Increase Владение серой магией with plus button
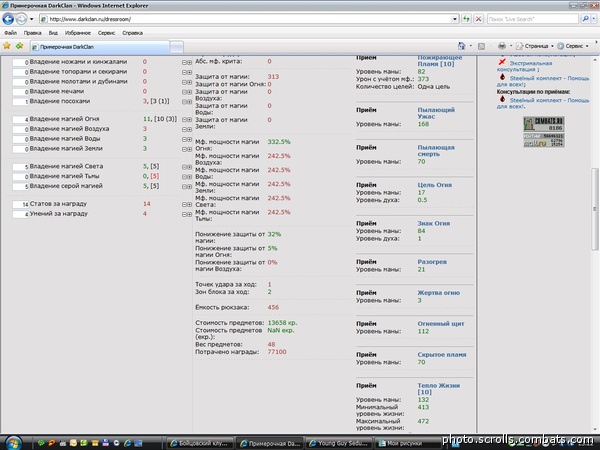600x450 pixels. (x=189, y=186)
